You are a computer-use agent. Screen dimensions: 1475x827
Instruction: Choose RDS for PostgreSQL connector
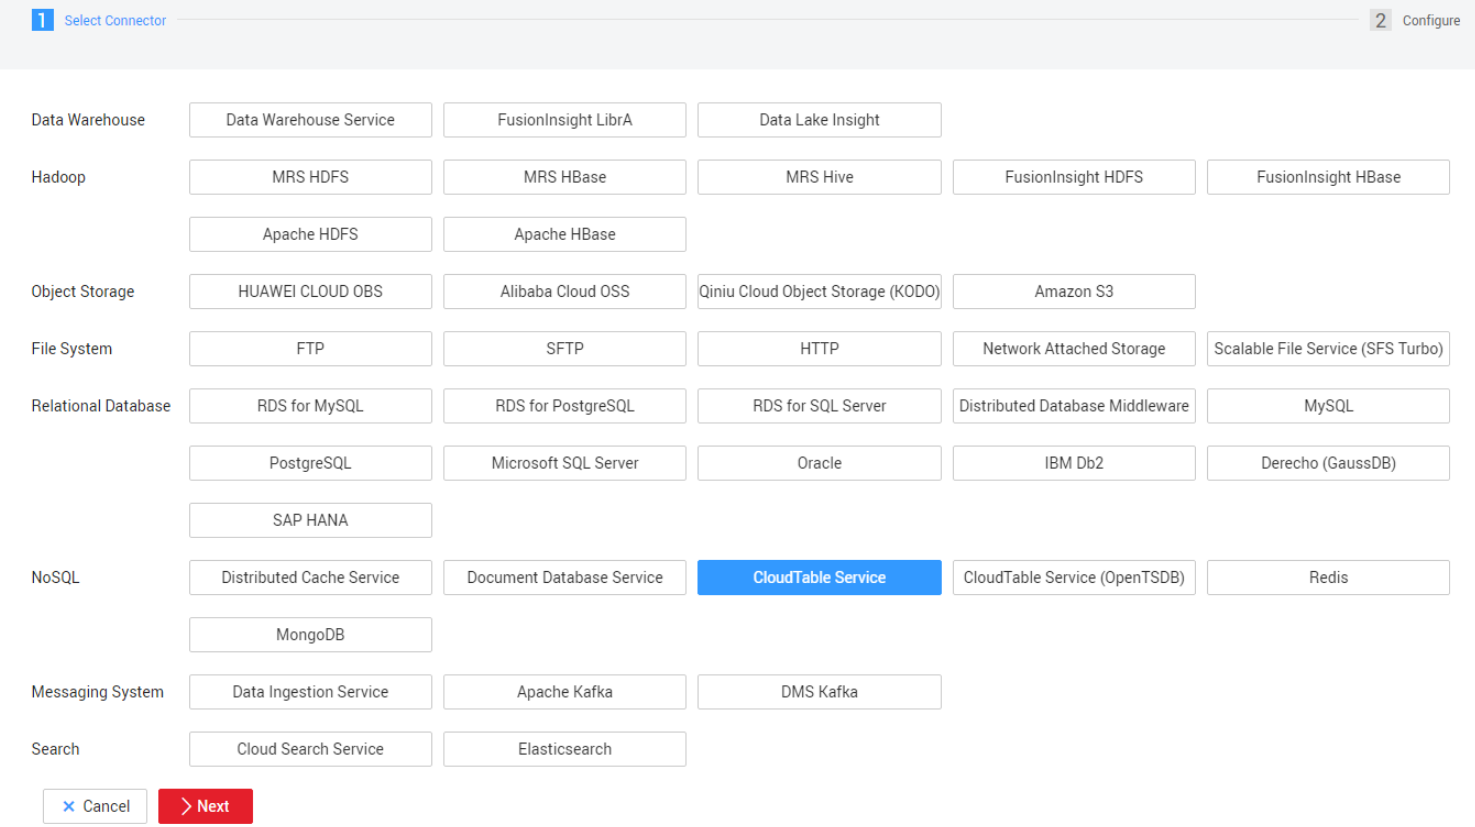click(x=565, y=406)
